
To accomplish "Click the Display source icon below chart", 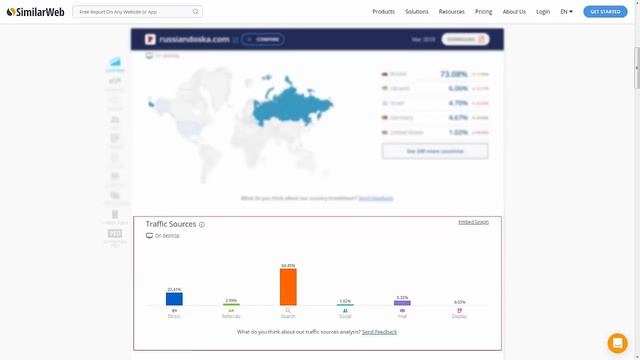I will click(460, 311).
